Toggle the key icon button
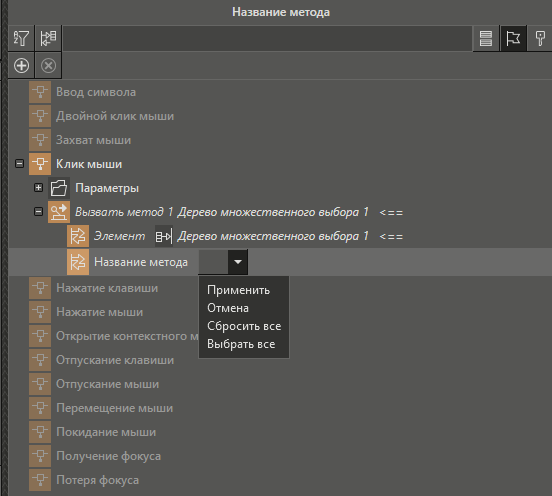The image size is (552, 496). click(x=540, y=38)
